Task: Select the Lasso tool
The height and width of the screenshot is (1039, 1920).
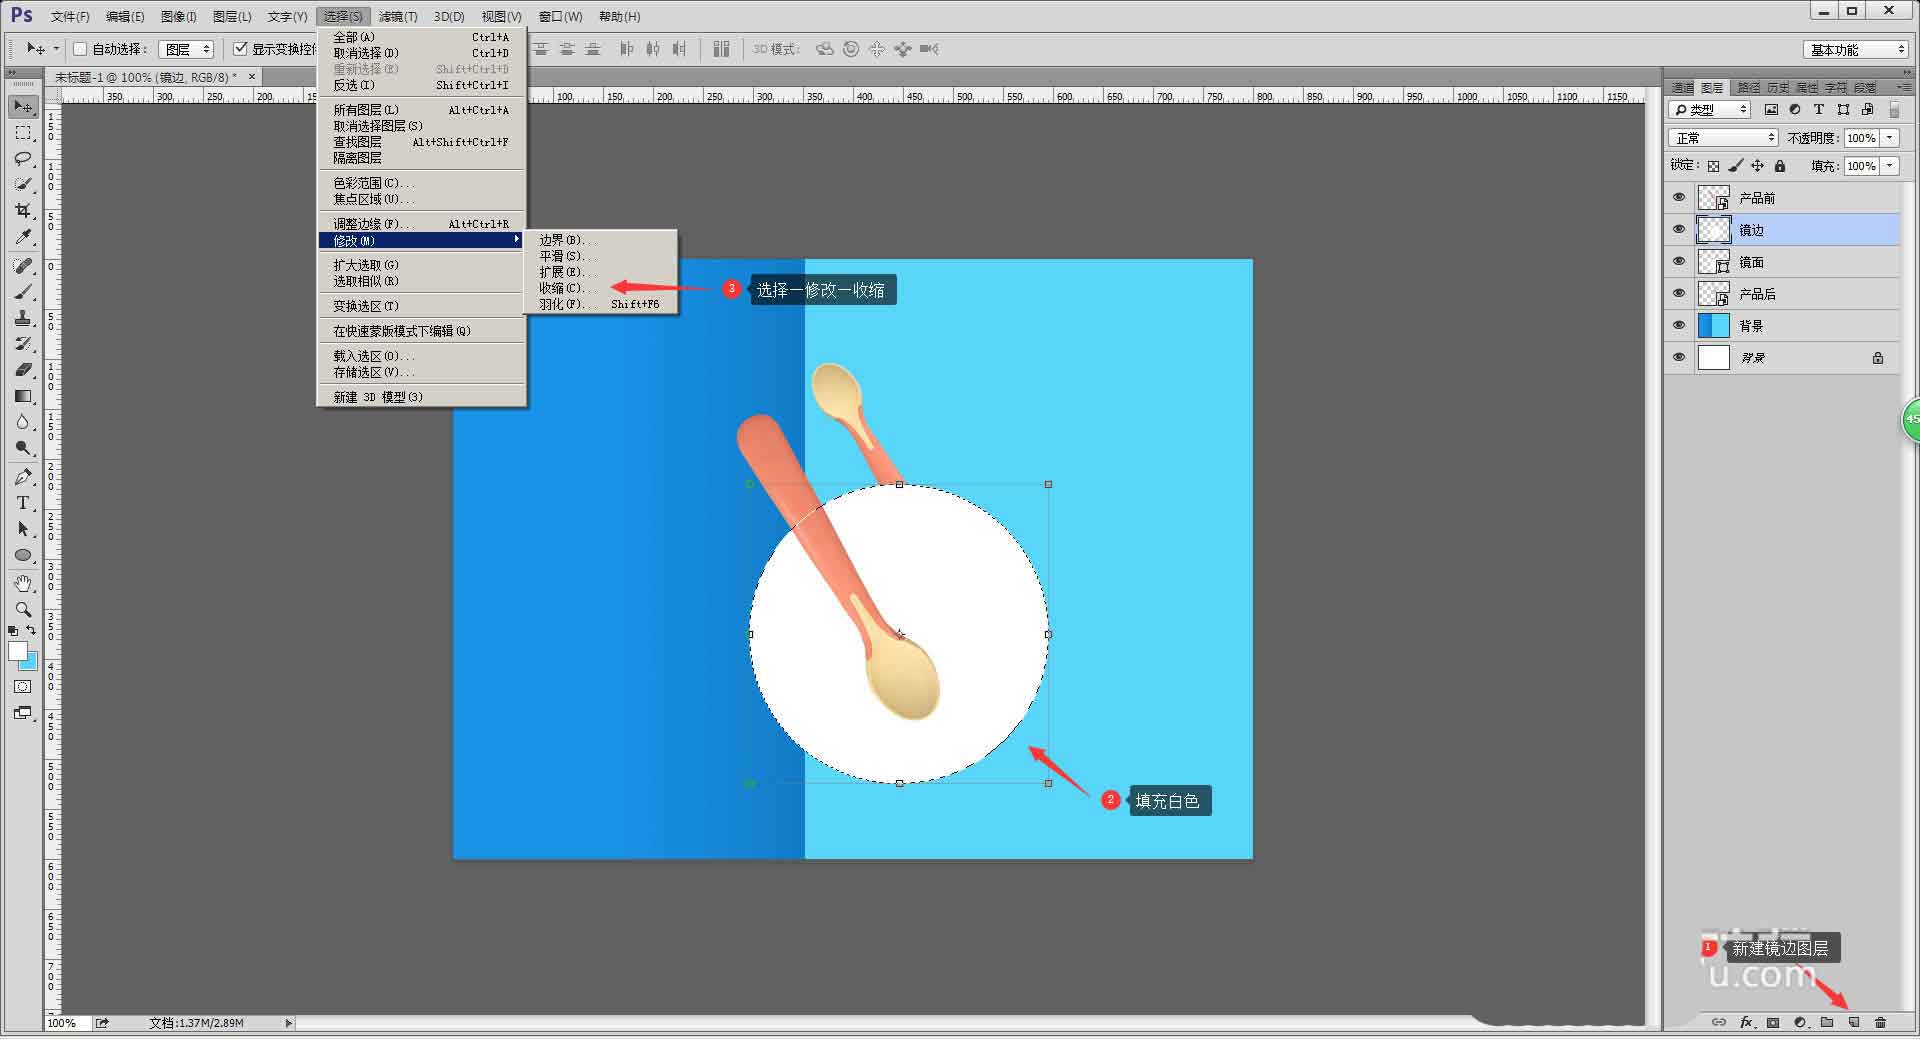Action: [23, 159]
